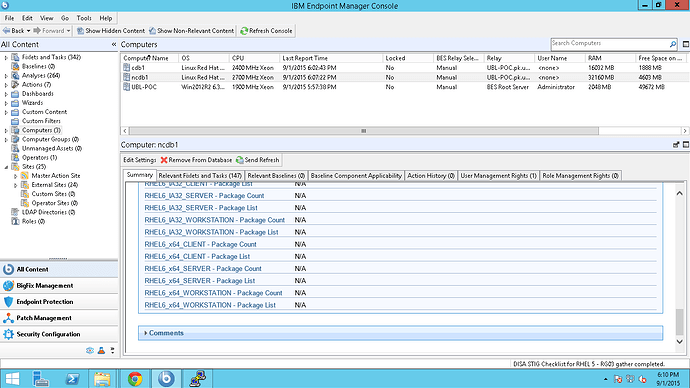Switch to Action History tab
690x388 pixels.
[x=431, y=176]
